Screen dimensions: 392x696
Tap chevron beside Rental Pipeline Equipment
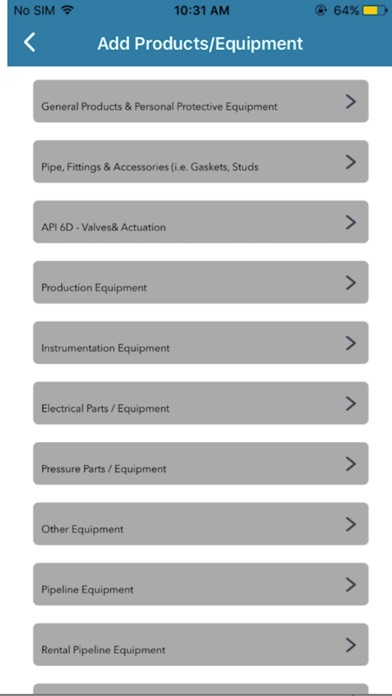(x=351, y=645)
